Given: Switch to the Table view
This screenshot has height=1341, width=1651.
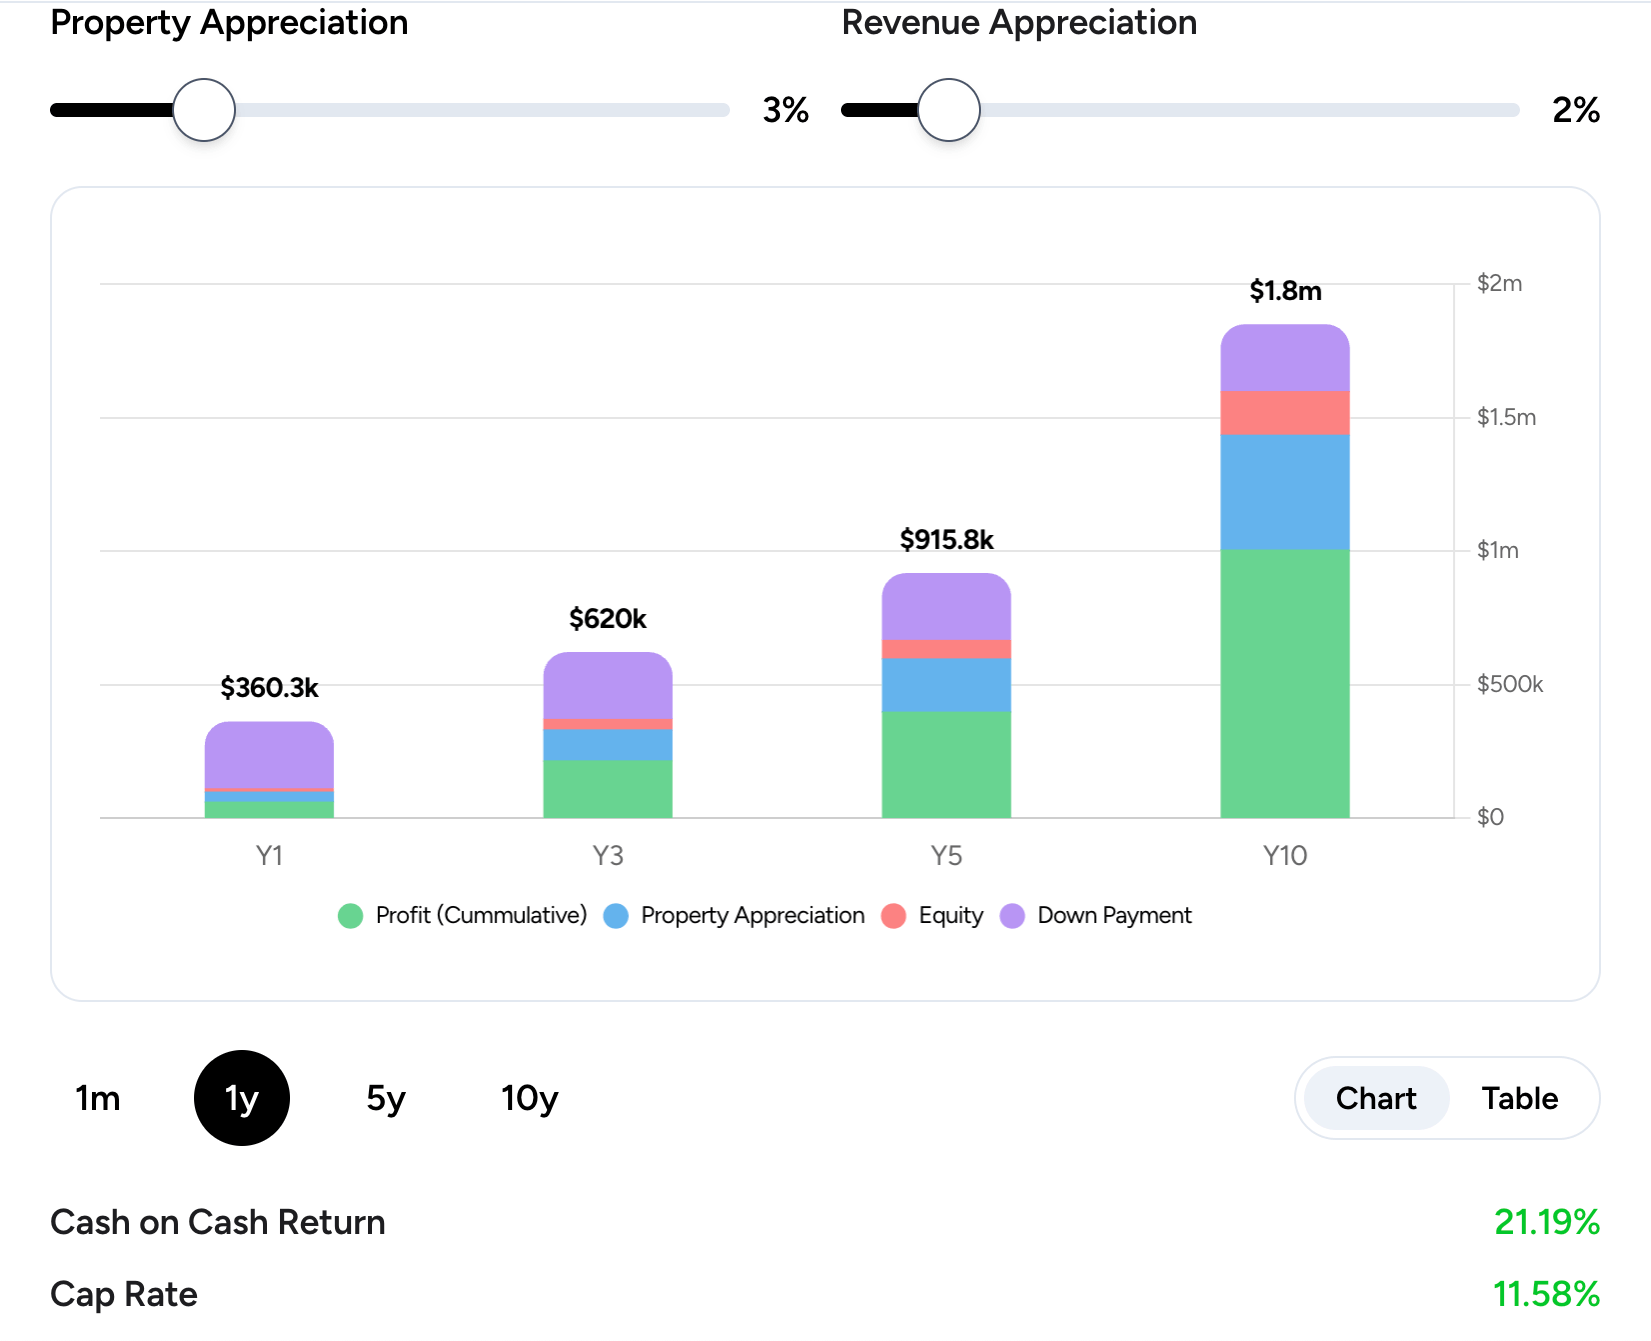Looking at the screenshot, I should click(x=1519, y=1098).
